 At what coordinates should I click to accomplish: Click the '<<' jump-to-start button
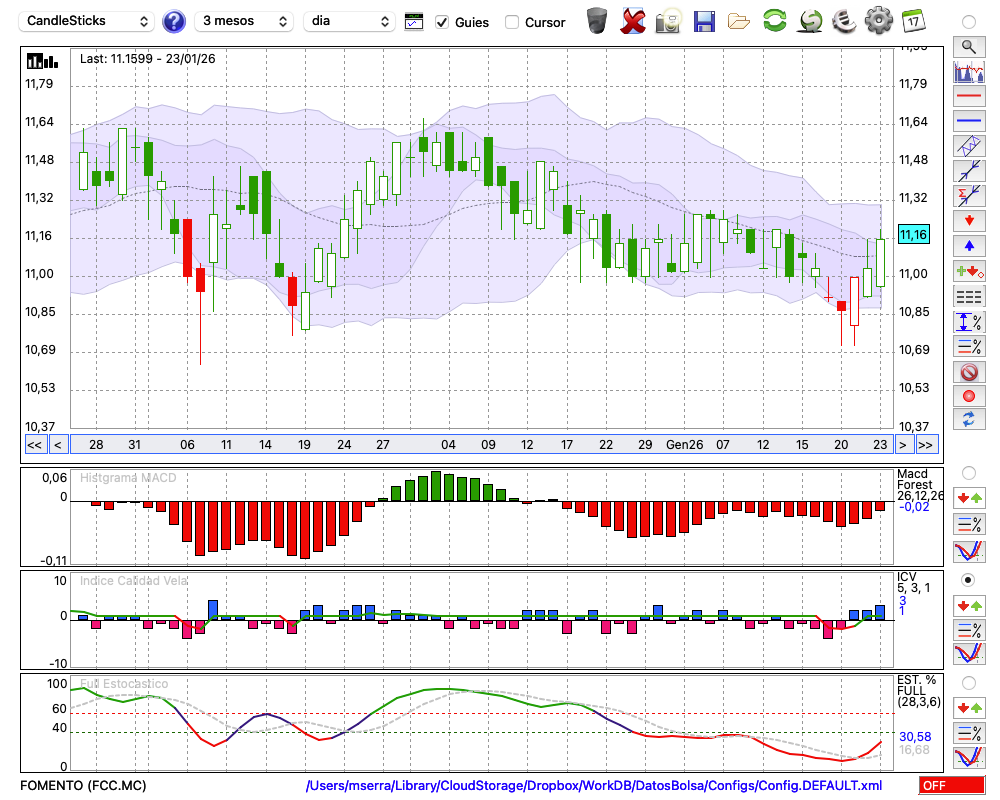coord(34,445)
